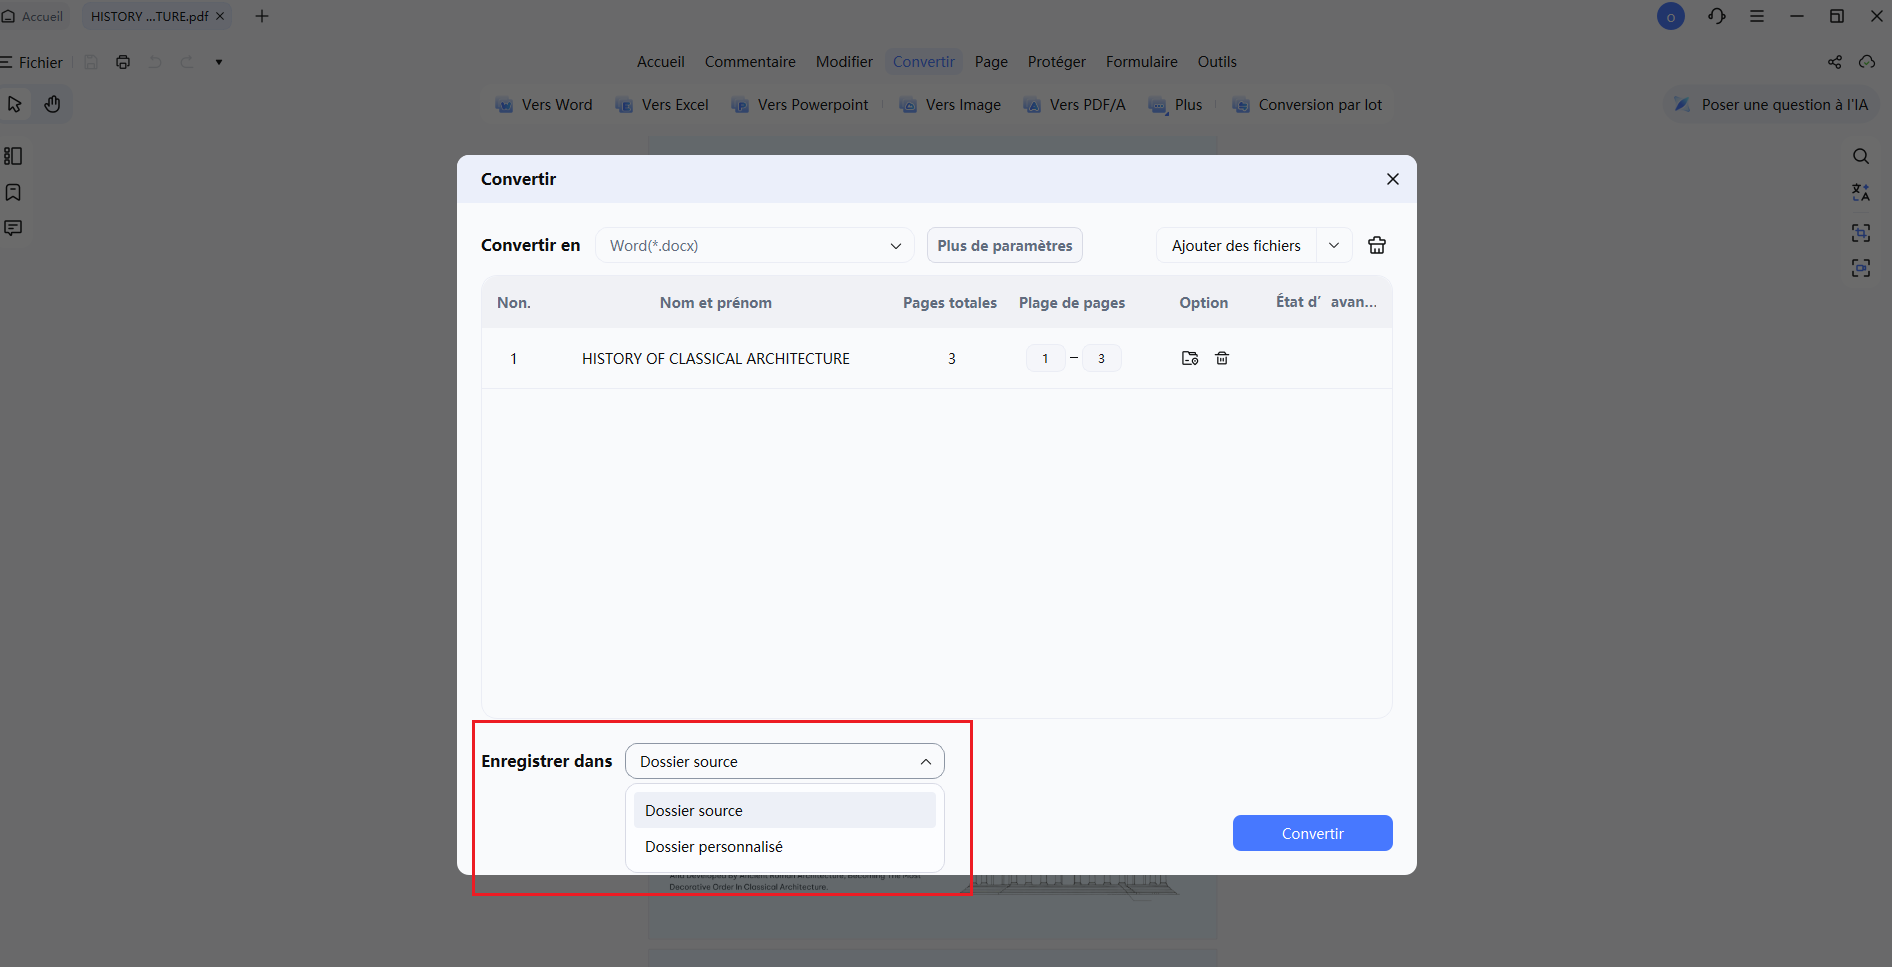Image resolution: width=1892 pixels, height=967 pixels.
Task: Click the screenshot capture icon in right sidebar
Action: 1861,268
